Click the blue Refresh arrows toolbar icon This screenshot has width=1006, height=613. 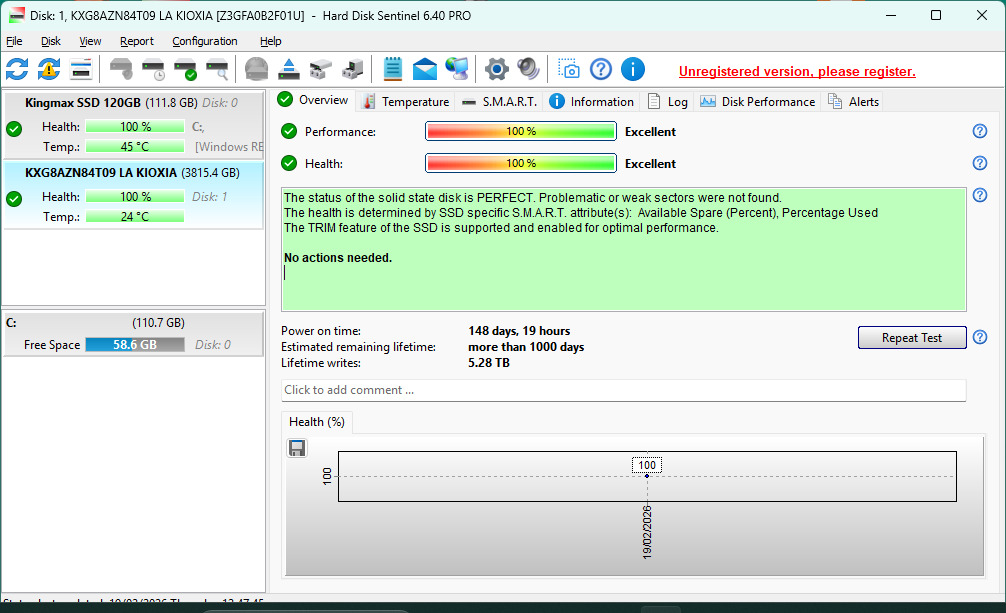click(x=17, y=69)
